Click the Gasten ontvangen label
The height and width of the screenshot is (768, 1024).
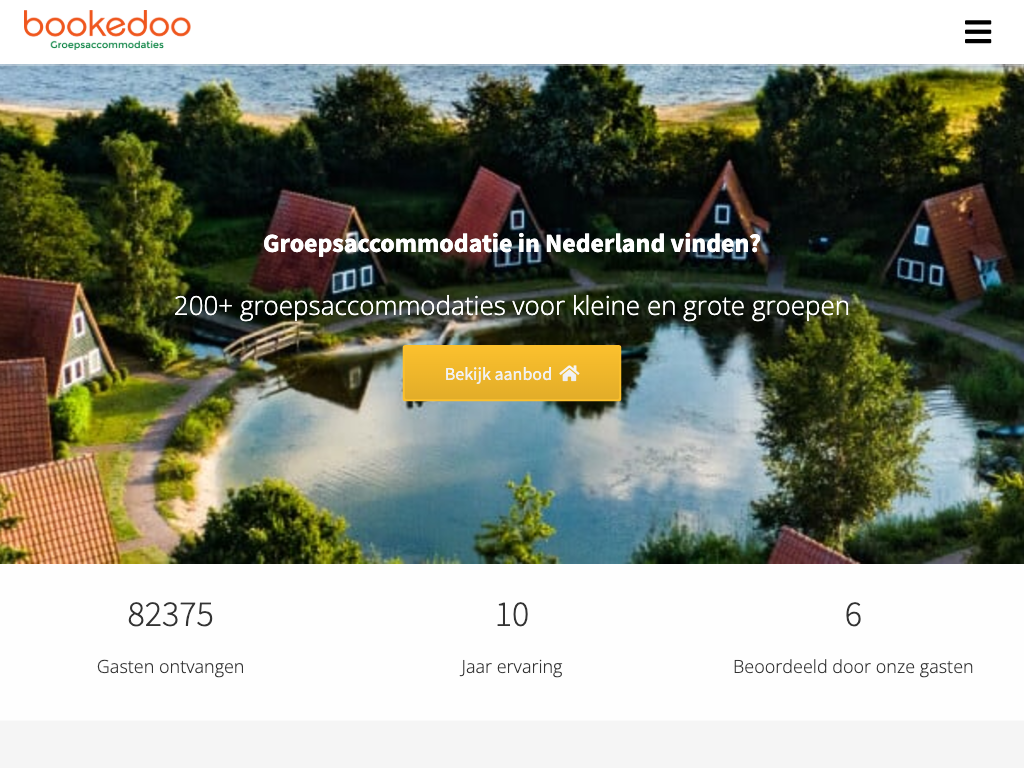170,667
